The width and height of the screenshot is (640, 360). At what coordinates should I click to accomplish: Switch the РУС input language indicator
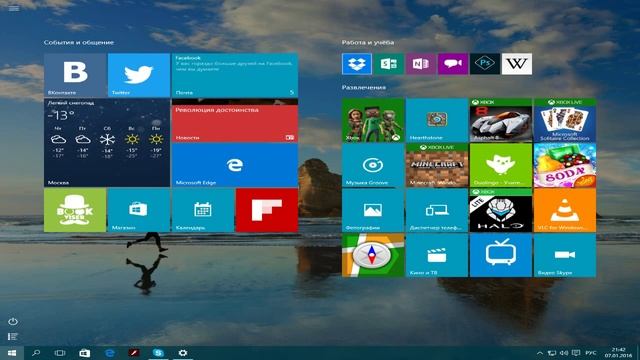click(x=591, y=353)
